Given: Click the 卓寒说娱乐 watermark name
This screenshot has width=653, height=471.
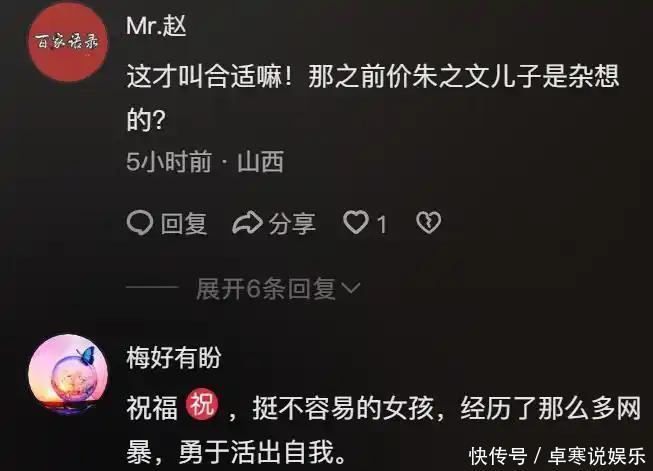Looking at the screenshot, I should (x=596, y=456).
